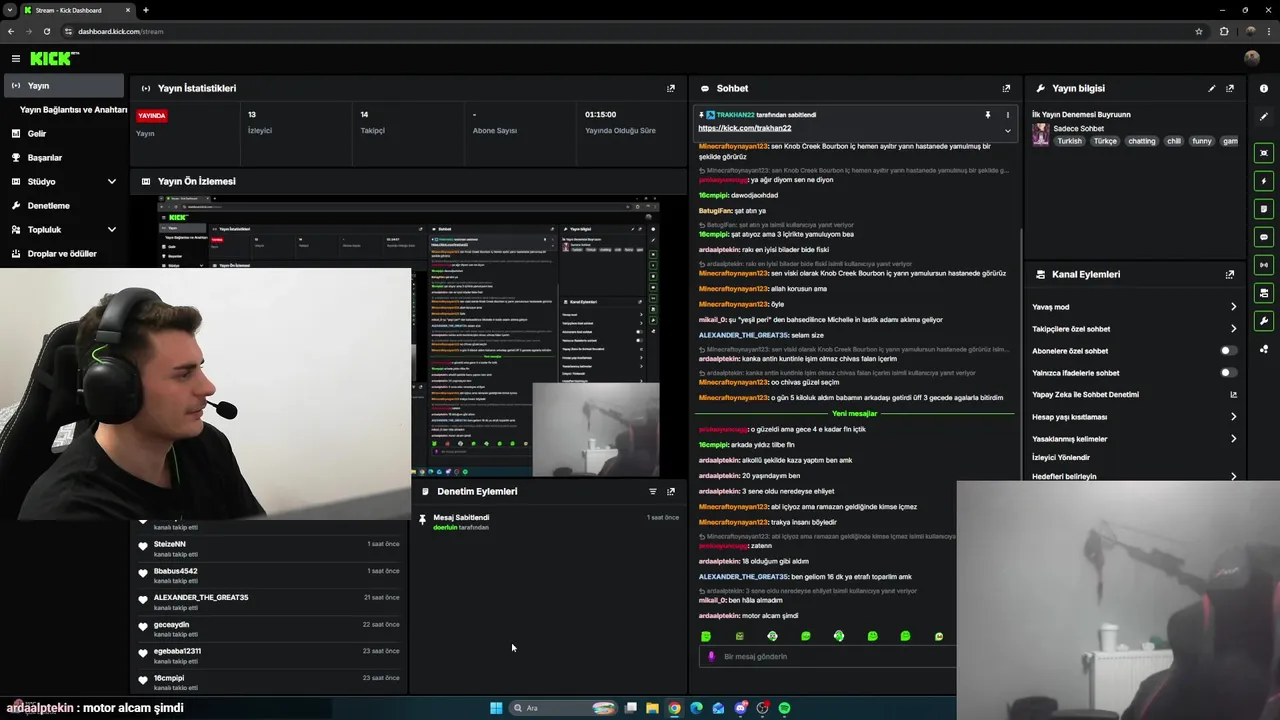Click İzleyici Yönlendir in Kanal Eylemleri
1280x720 pixels.
(x=1061, y=458)
